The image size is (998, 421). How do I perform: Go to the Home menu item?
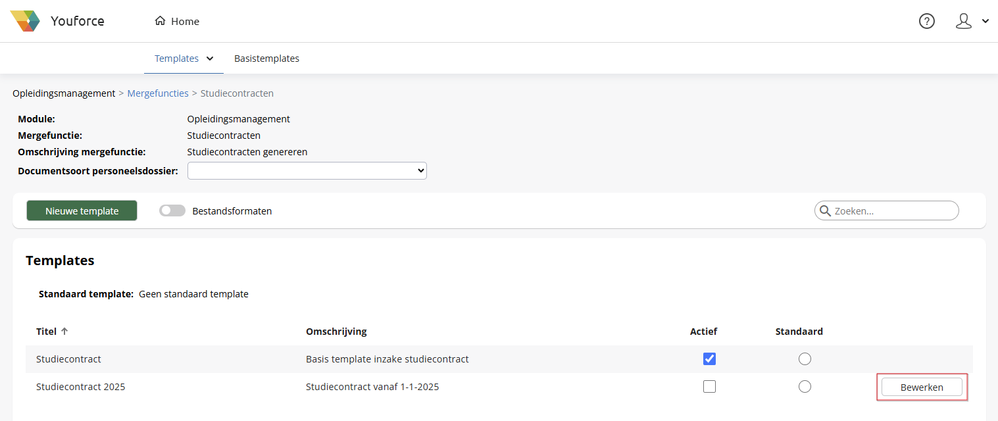click(185, 21)
